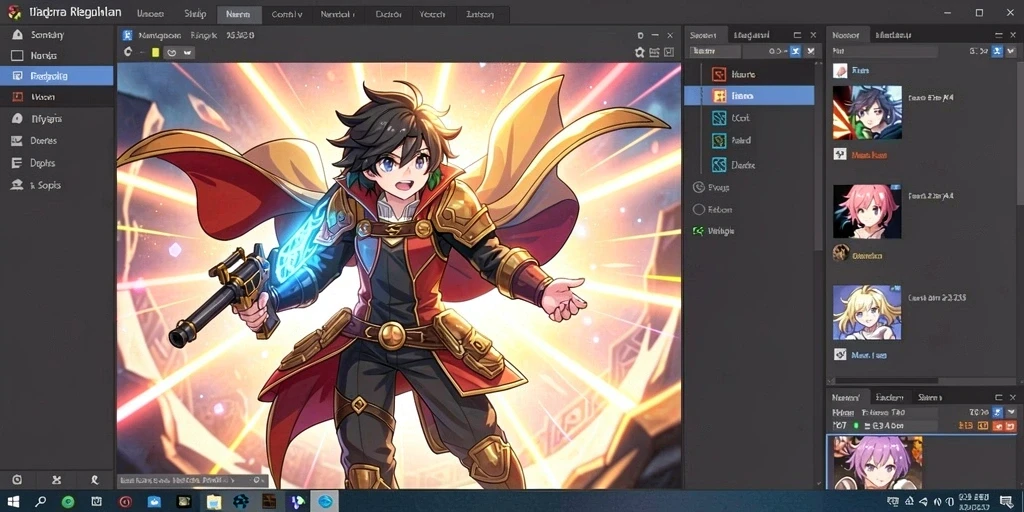Toggle the blue button in the middle panel header
The image size is (1024, 512).
tap(795, 51)
